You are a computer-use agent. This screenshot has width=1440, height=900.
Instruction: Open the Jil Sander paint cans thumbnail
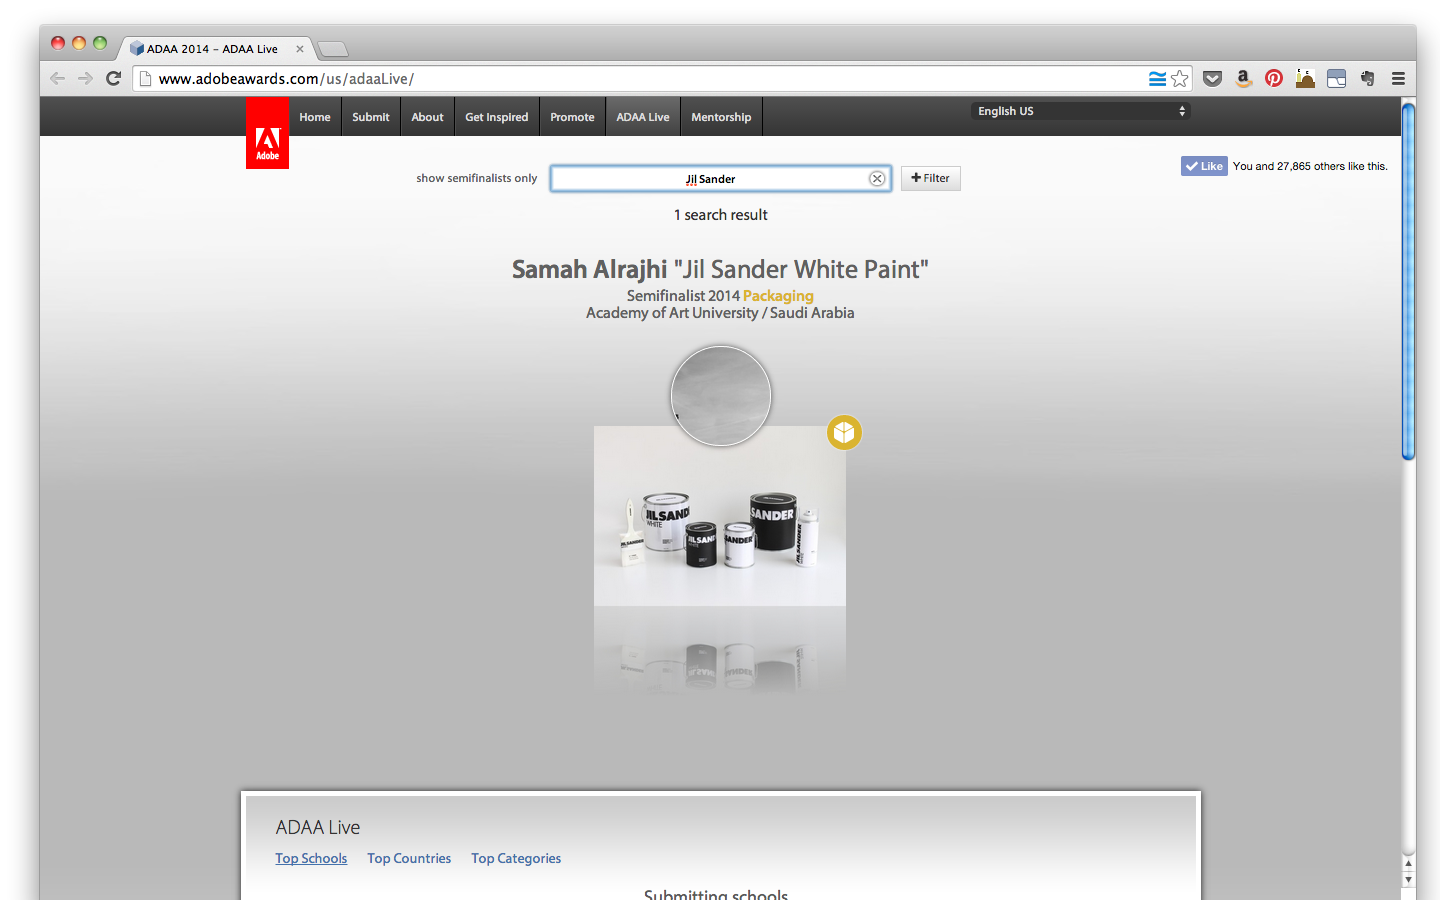click(x=720, y=516)
